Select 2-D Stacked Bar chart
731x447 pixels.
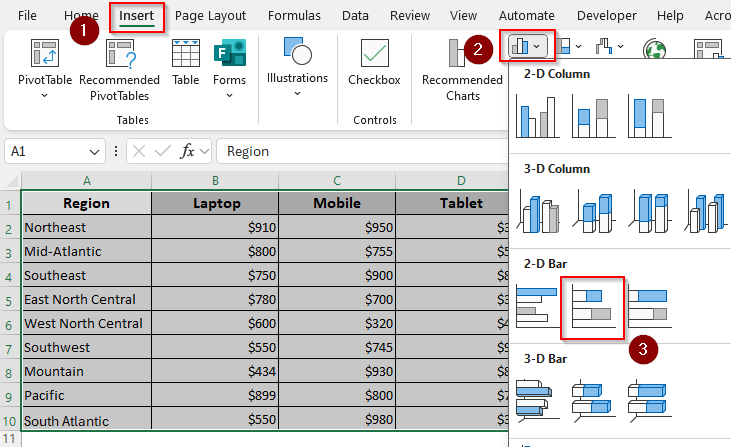click(x=593, y=308)
